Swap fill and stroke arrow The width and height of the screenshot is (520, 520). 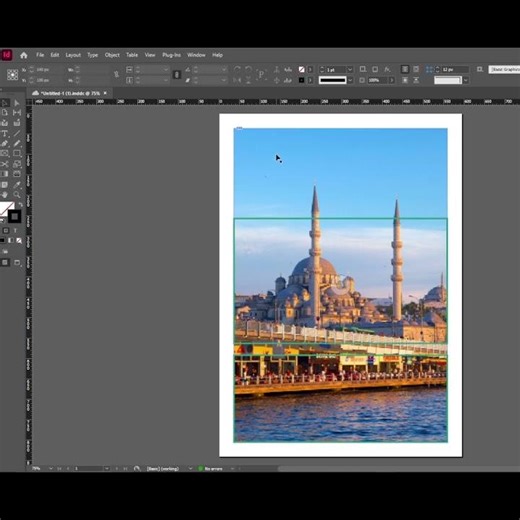tap(20, 205)
